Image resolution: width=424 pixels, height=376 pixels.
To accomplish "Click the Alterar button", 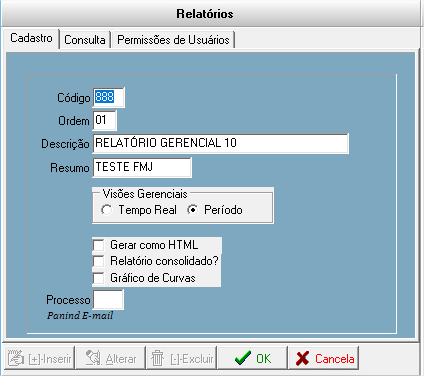I will pos(111,358).
